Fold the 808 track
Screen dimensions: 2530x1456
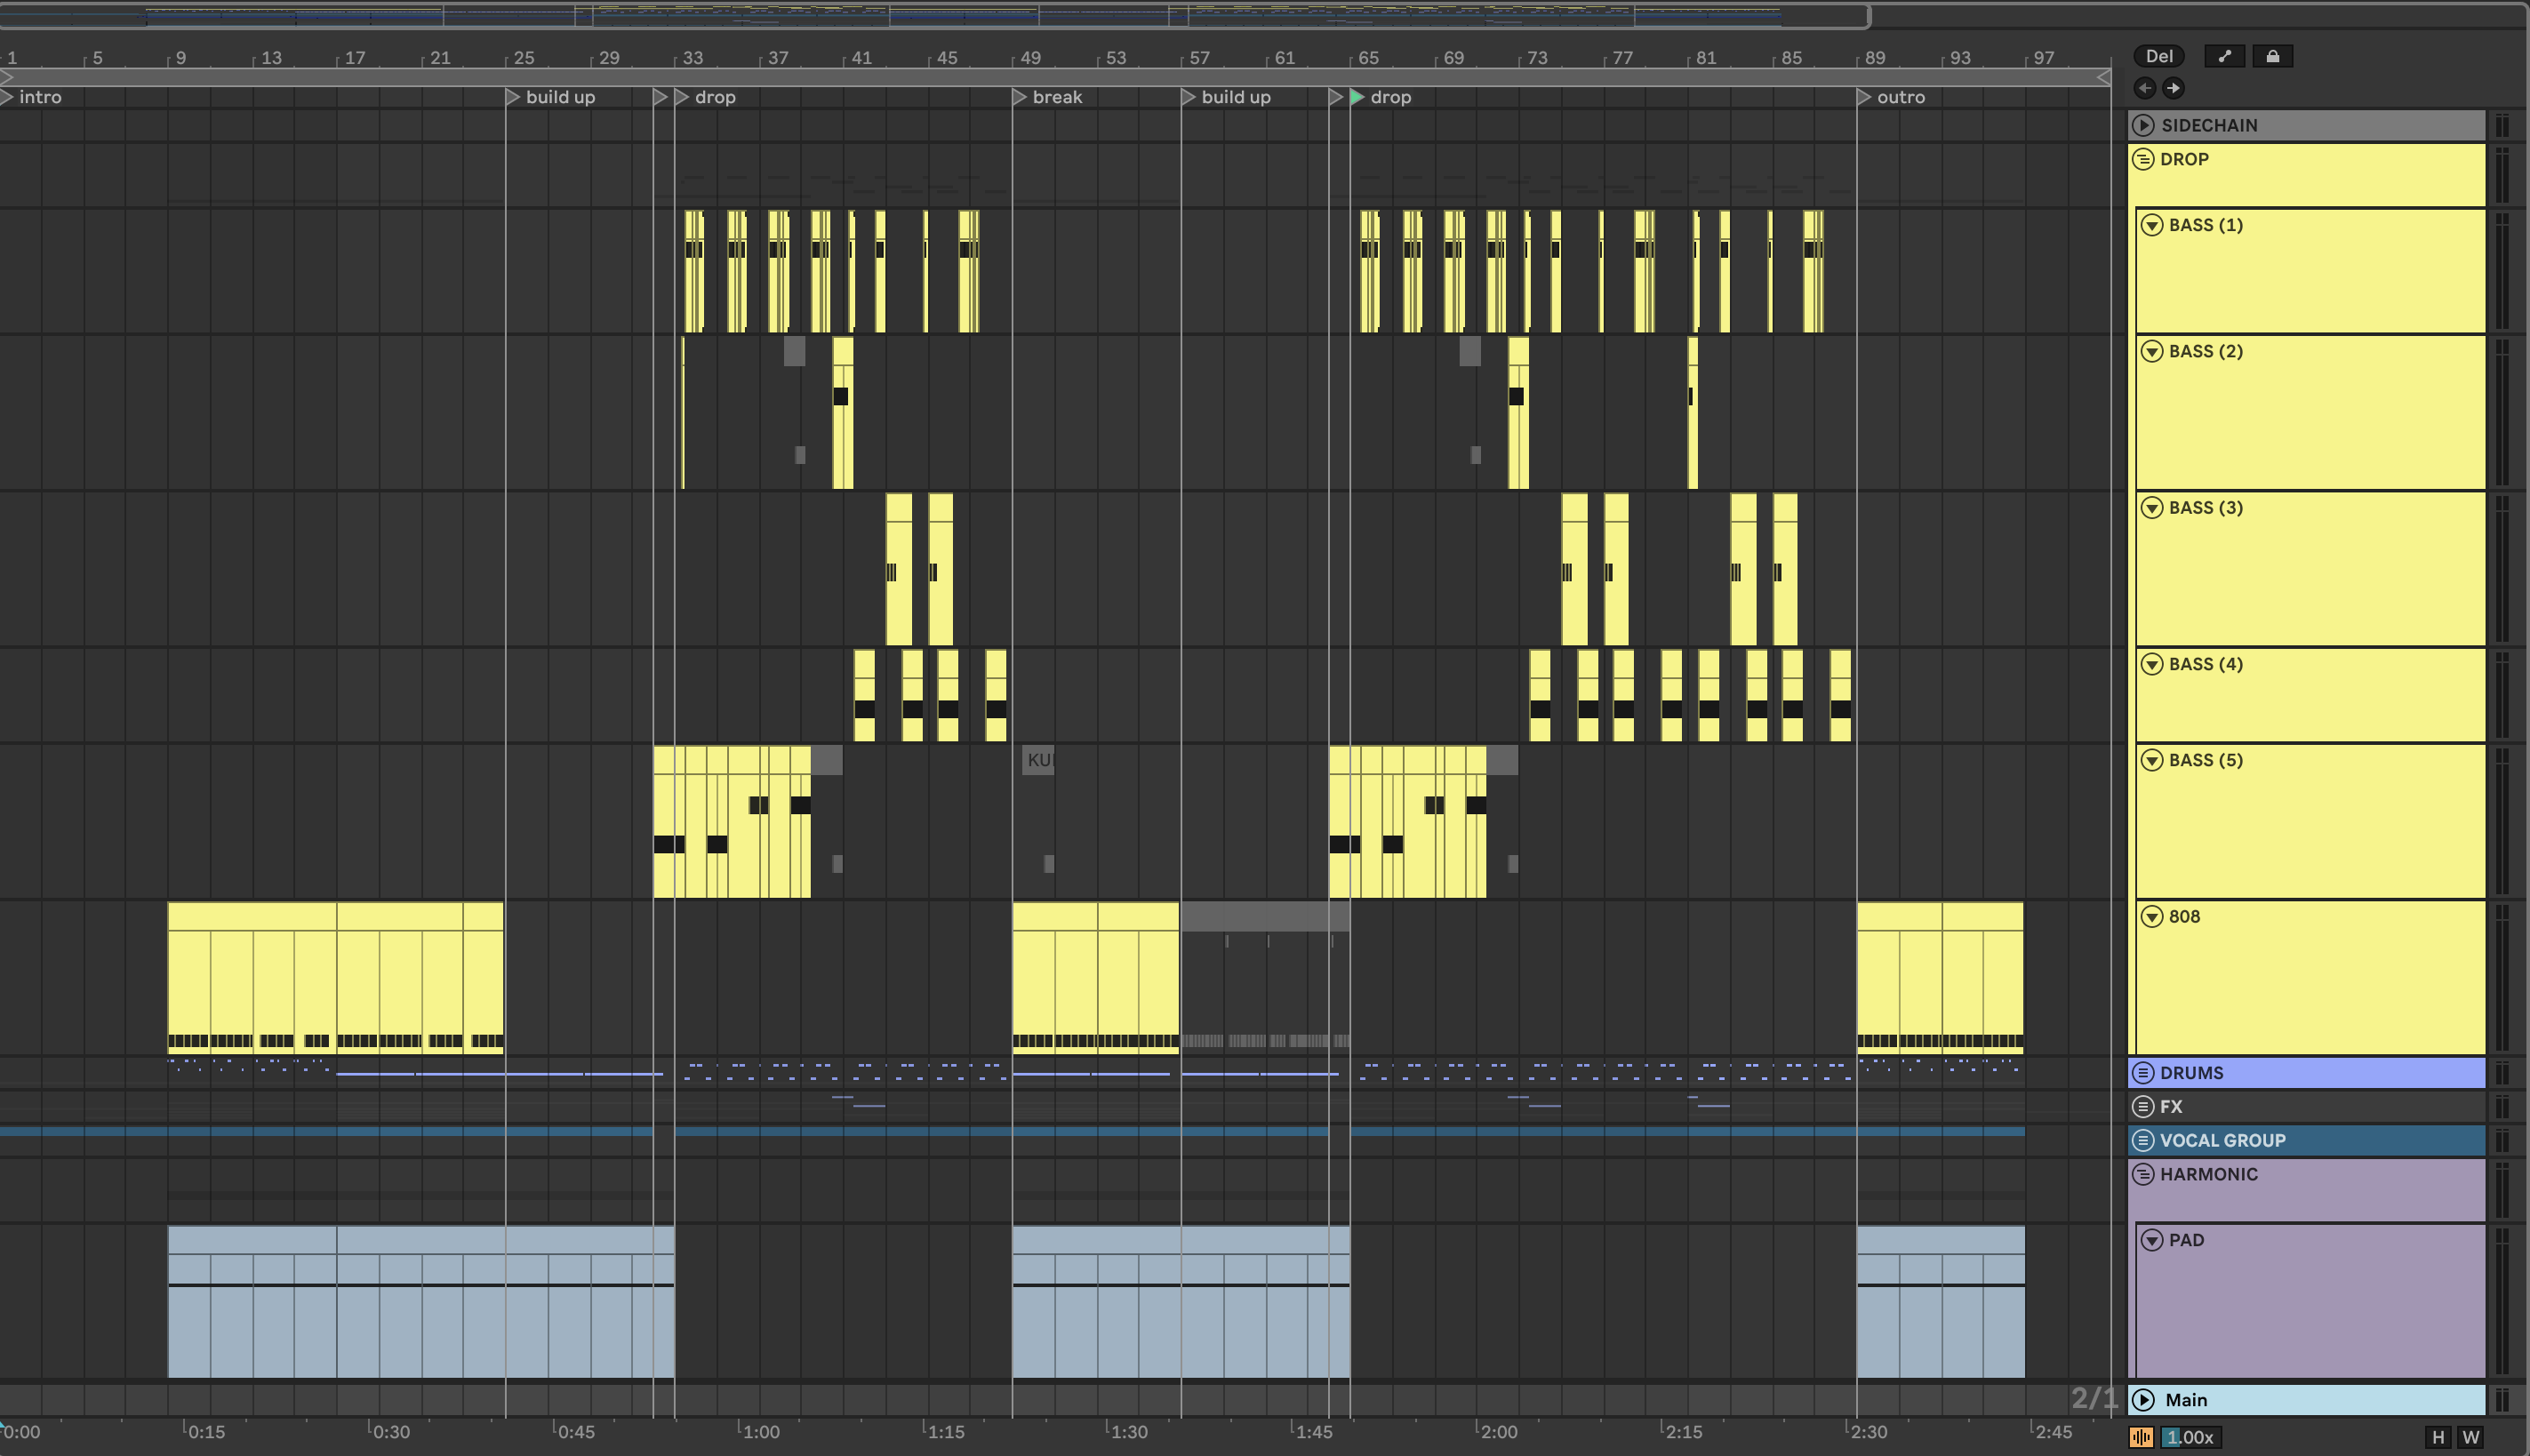point(2152,916)
